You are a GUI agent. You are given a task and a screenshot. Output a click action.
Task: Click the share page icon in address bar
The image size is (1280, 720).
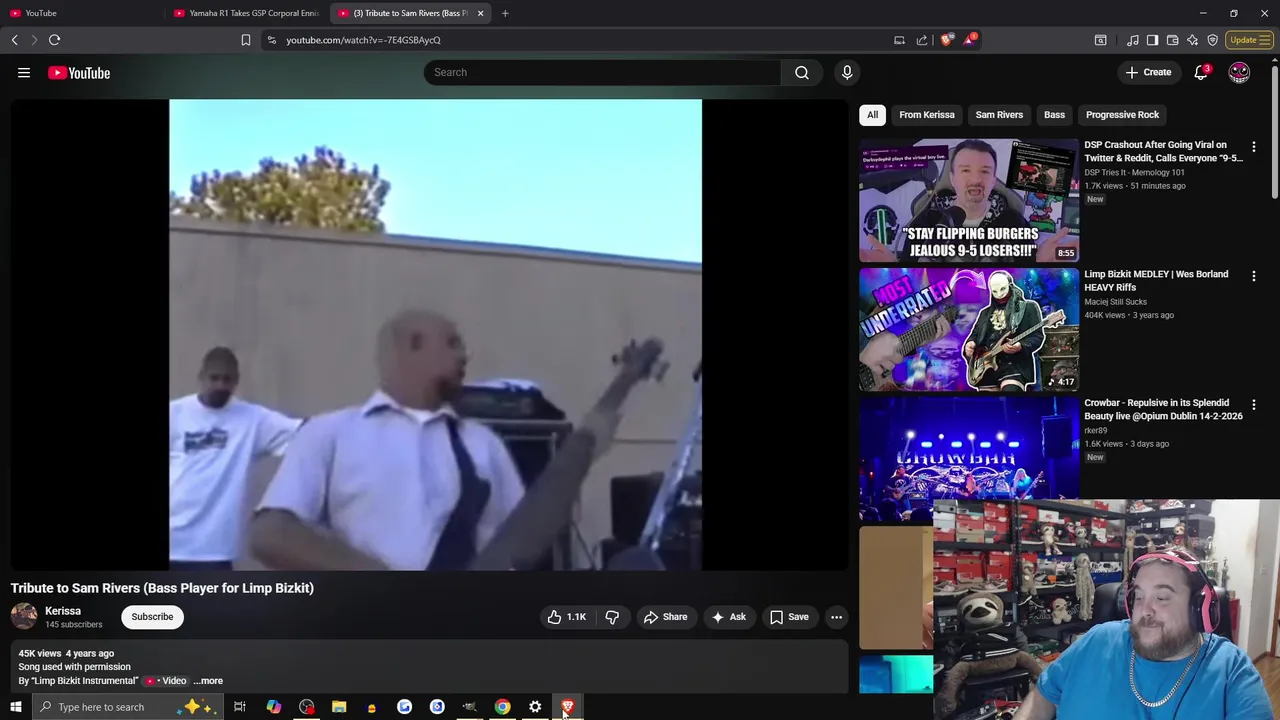tap(921, 40)
